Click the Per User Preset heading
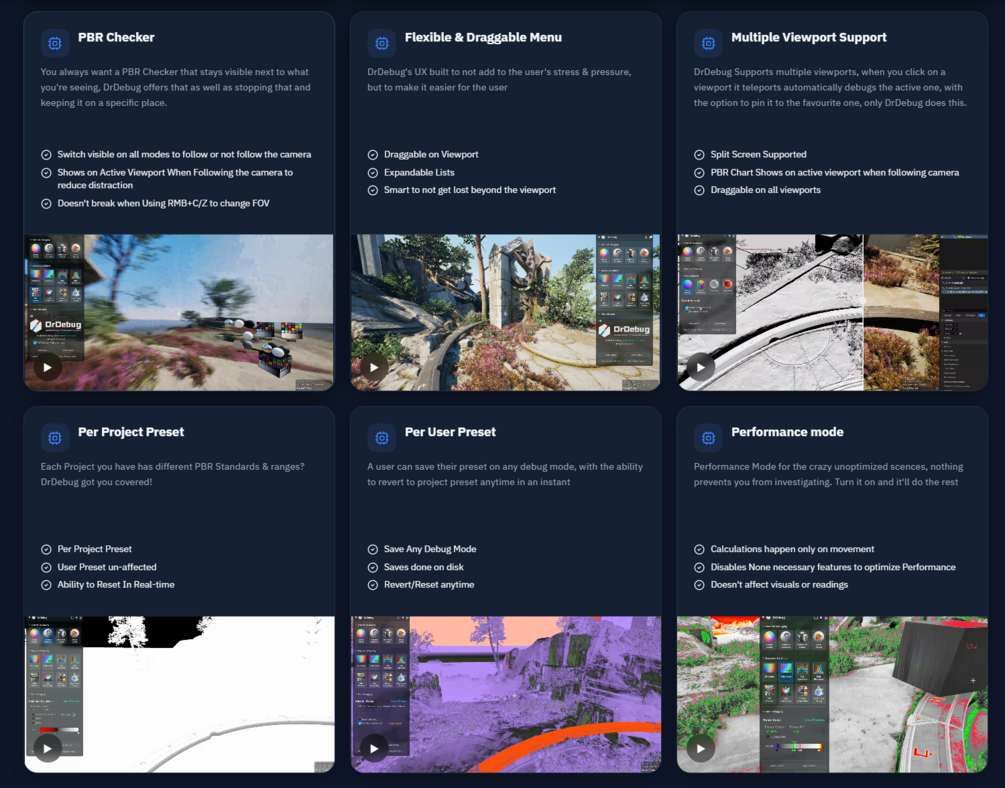Viewport: 1005px width, 788px height. click(x=450, y=432)
